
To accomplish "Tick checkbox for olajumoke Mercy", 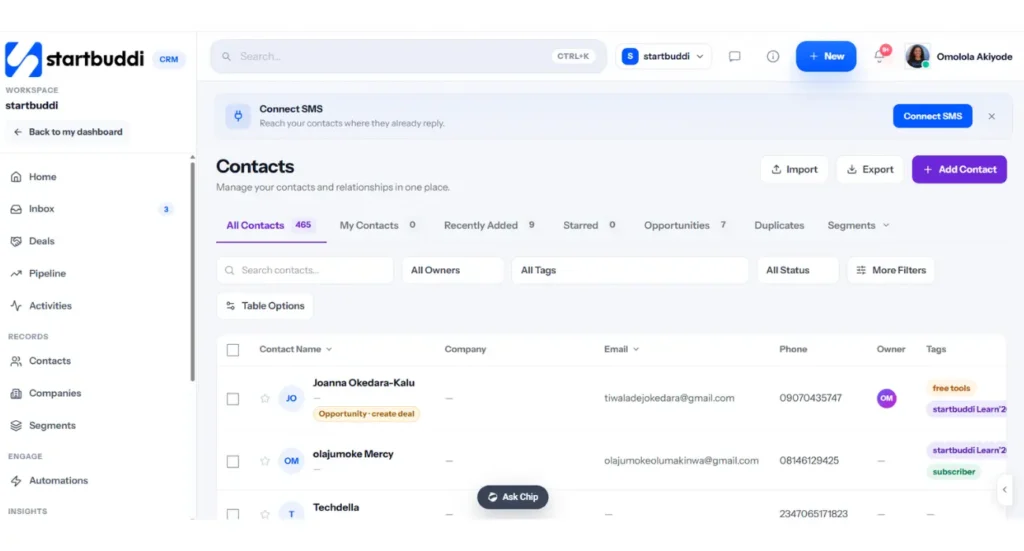I will pos(232,462).
